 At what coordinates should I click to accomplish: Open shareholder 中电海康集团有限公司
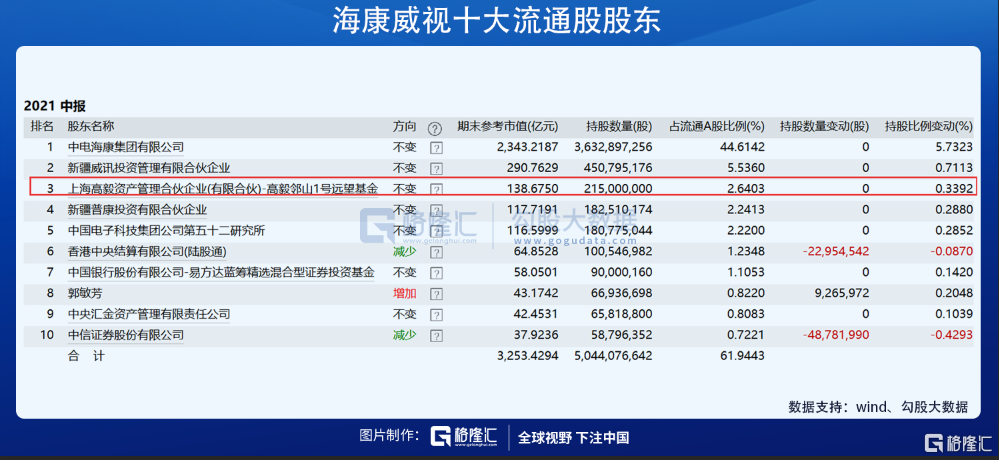pyautogui.click(x=126, y=147)
